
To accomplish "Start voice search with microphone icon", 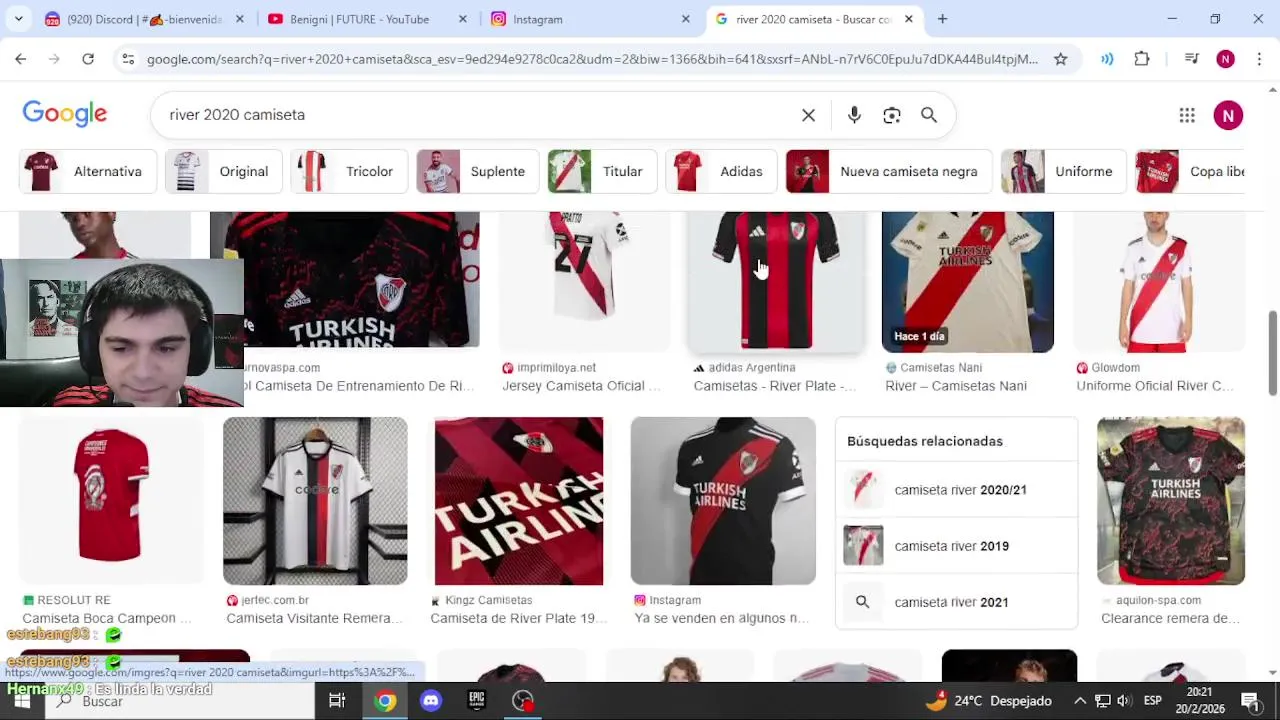I will coord(854,115).
